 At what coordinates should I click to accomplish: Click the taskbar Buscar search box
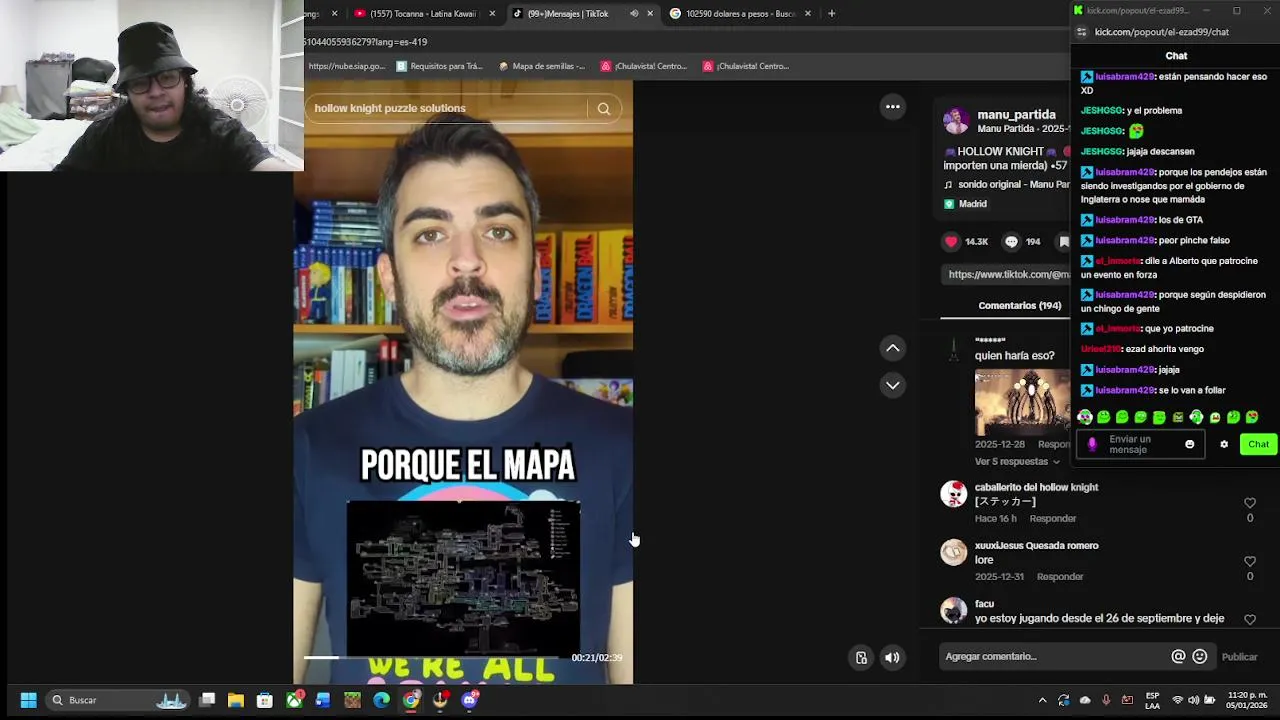118,700
